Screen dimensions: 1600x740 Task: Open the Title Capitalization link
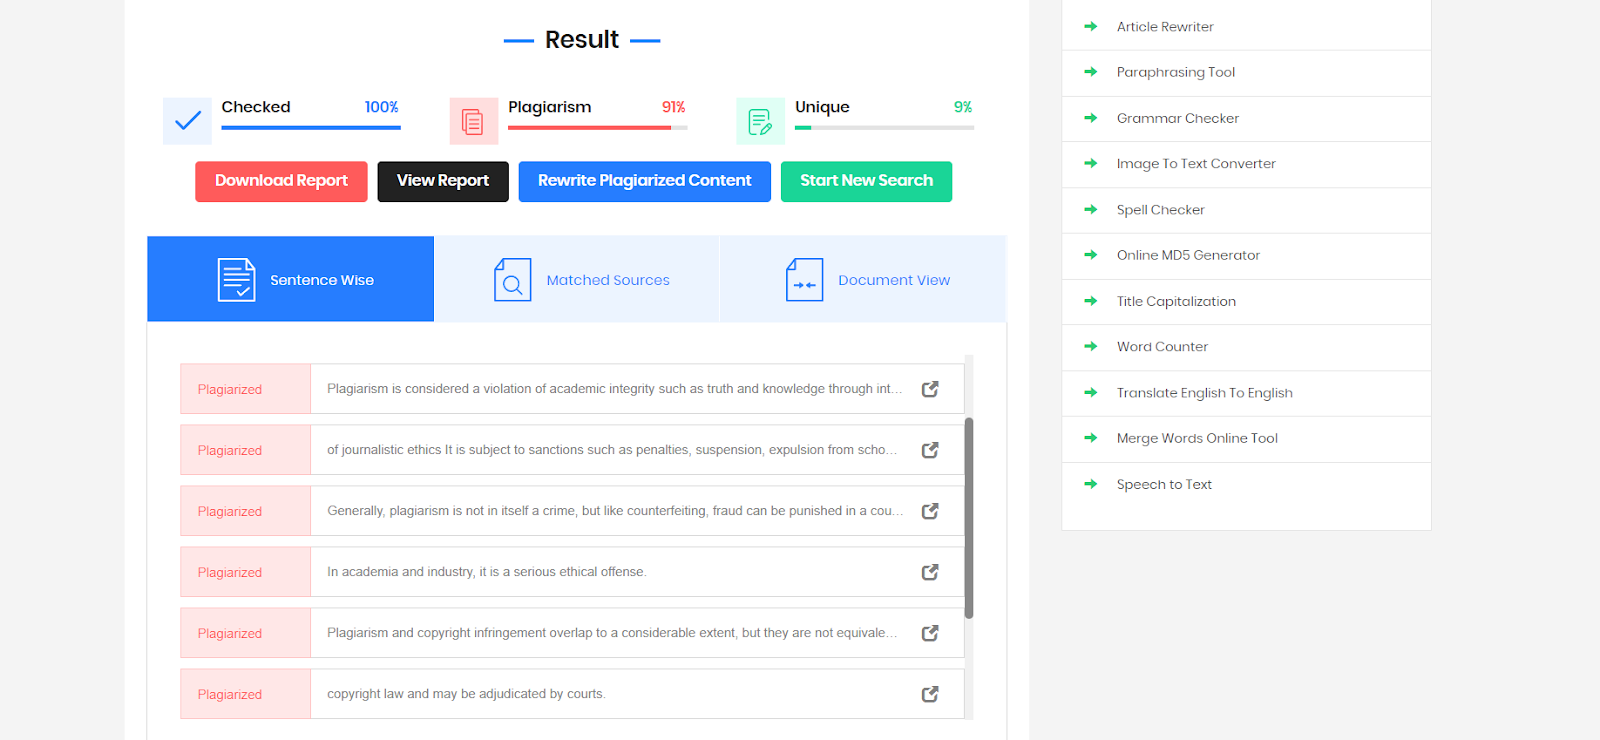tap(1176, 301)
